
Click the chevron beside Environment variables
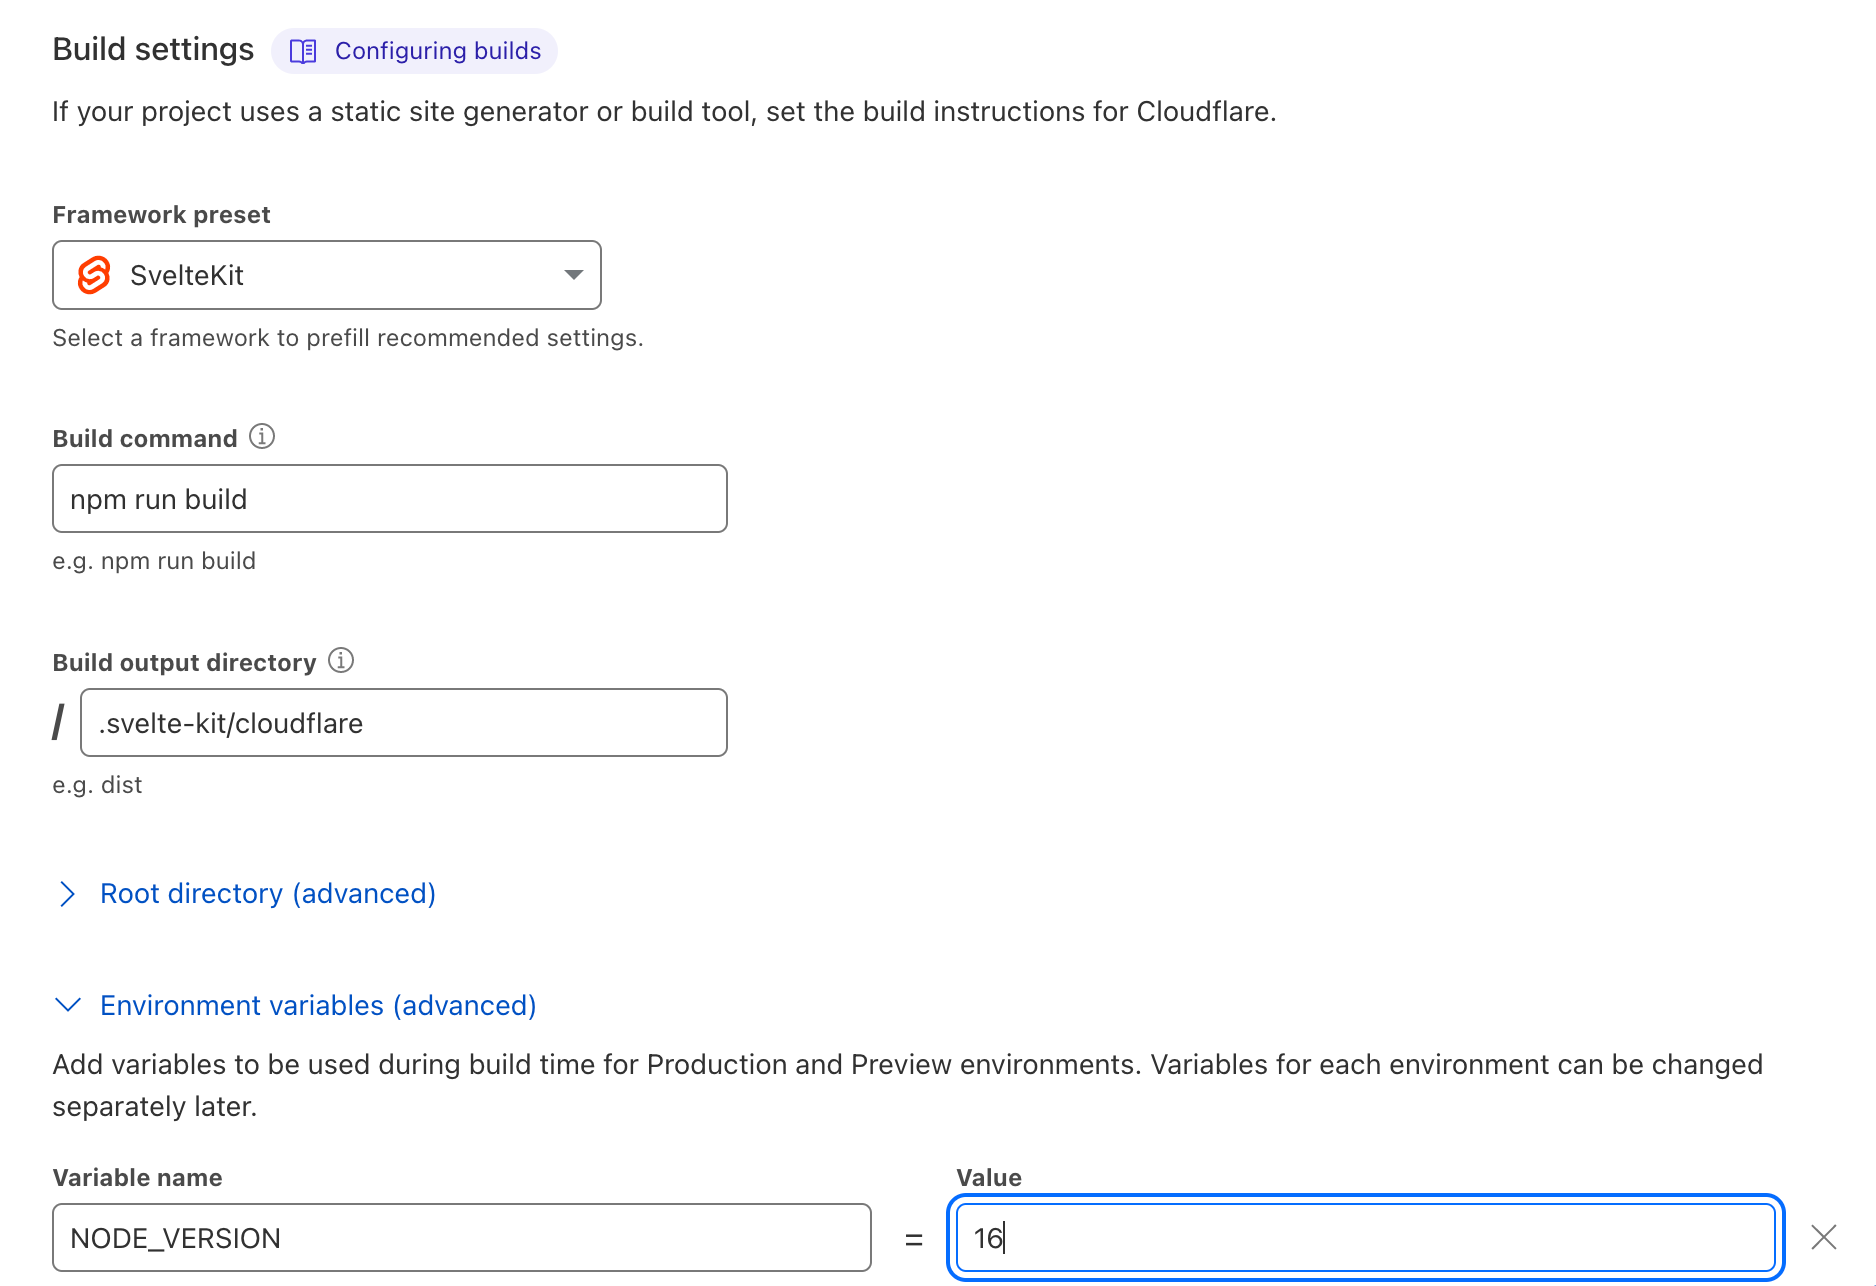click(x=67, y=1005)
